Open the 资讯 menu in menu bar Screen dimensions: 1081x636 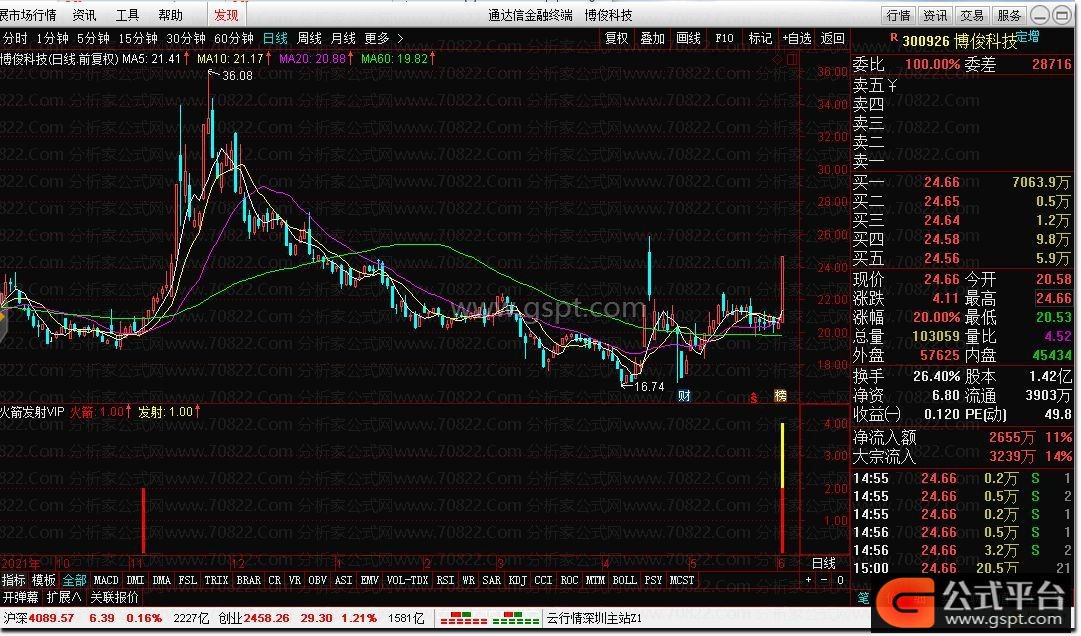click(x=84, y=14)
